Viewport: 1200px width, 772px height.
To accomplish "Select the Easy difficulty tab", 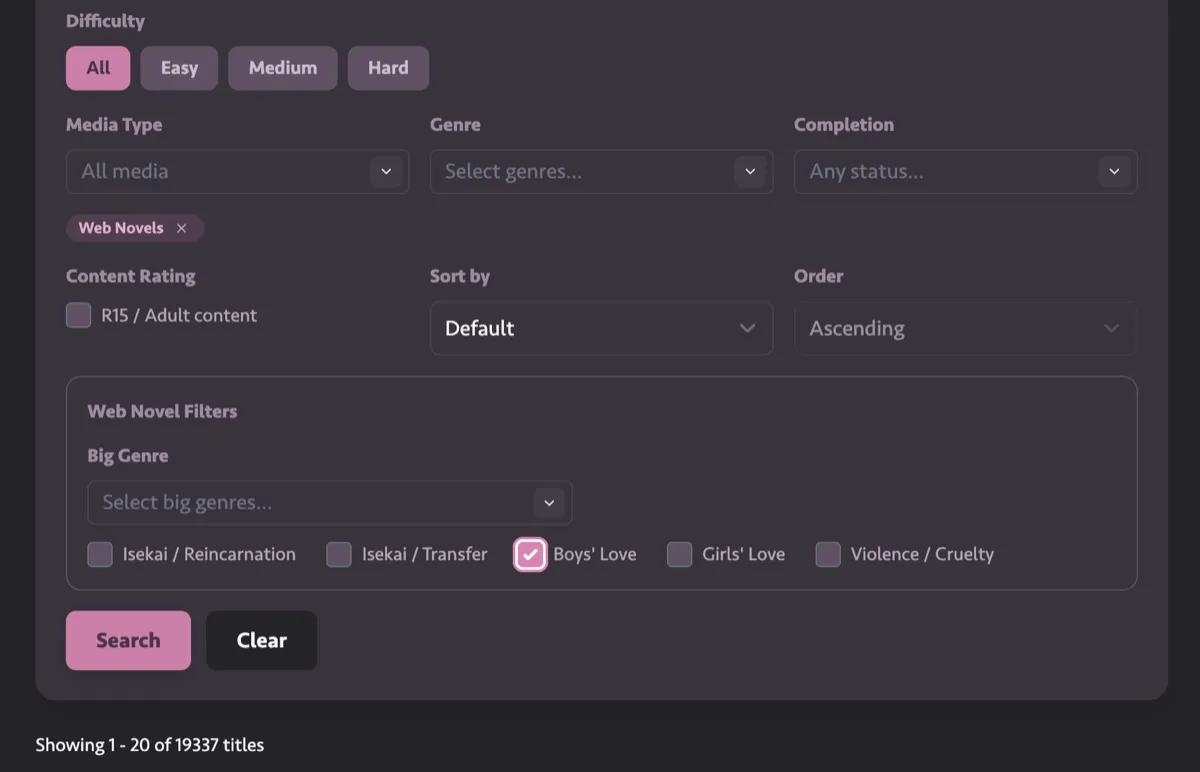I will pyautogui.click(x=179, y=68).
